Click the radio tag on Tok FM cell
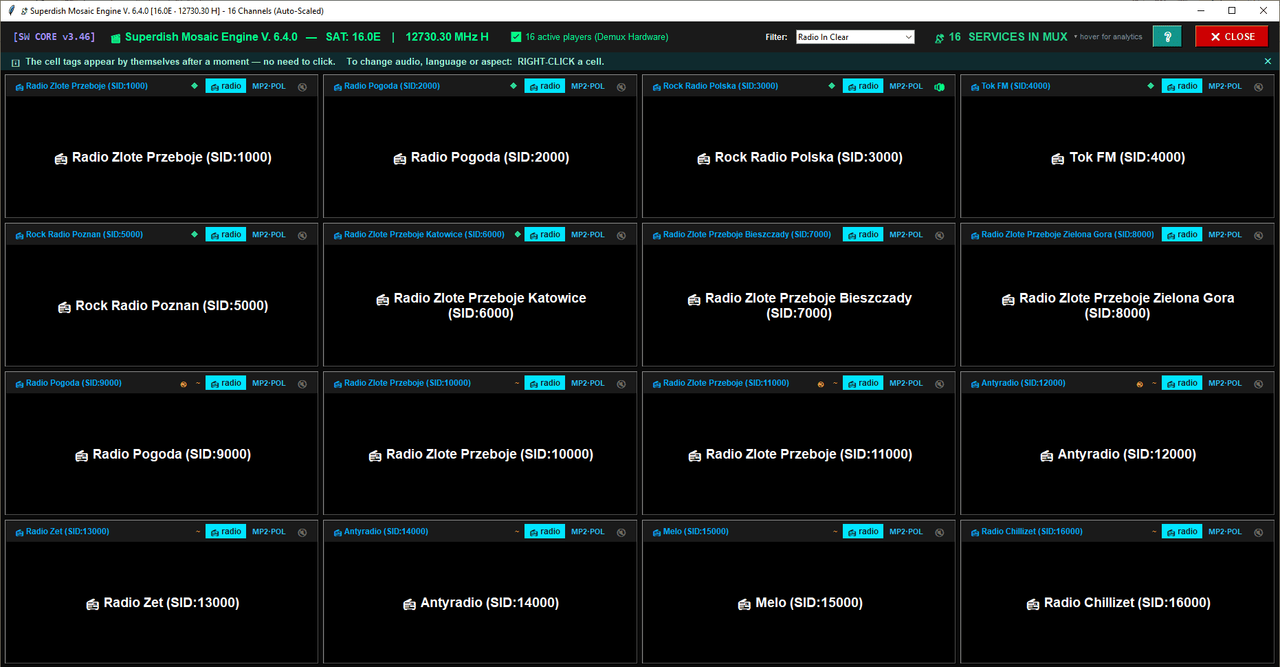Screen dimensions: 1280x667 tap(1182, 86)
